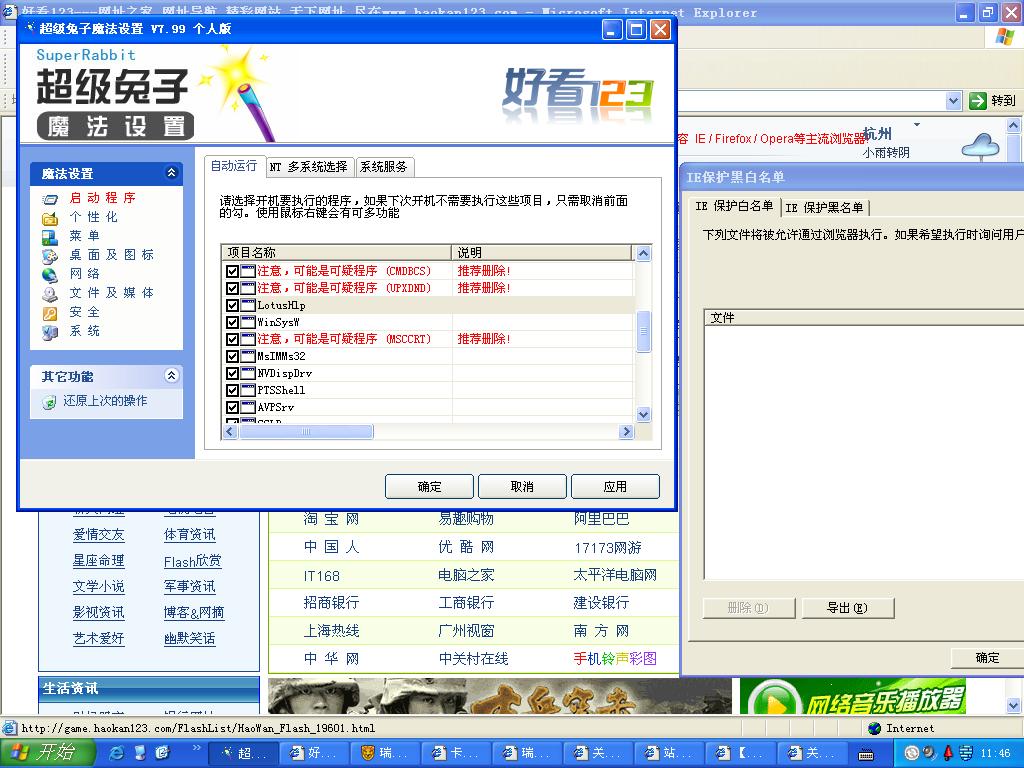Click the weather cloud icon for 杭州
This screenshot has height=768, width=1024.
(980, 146)
